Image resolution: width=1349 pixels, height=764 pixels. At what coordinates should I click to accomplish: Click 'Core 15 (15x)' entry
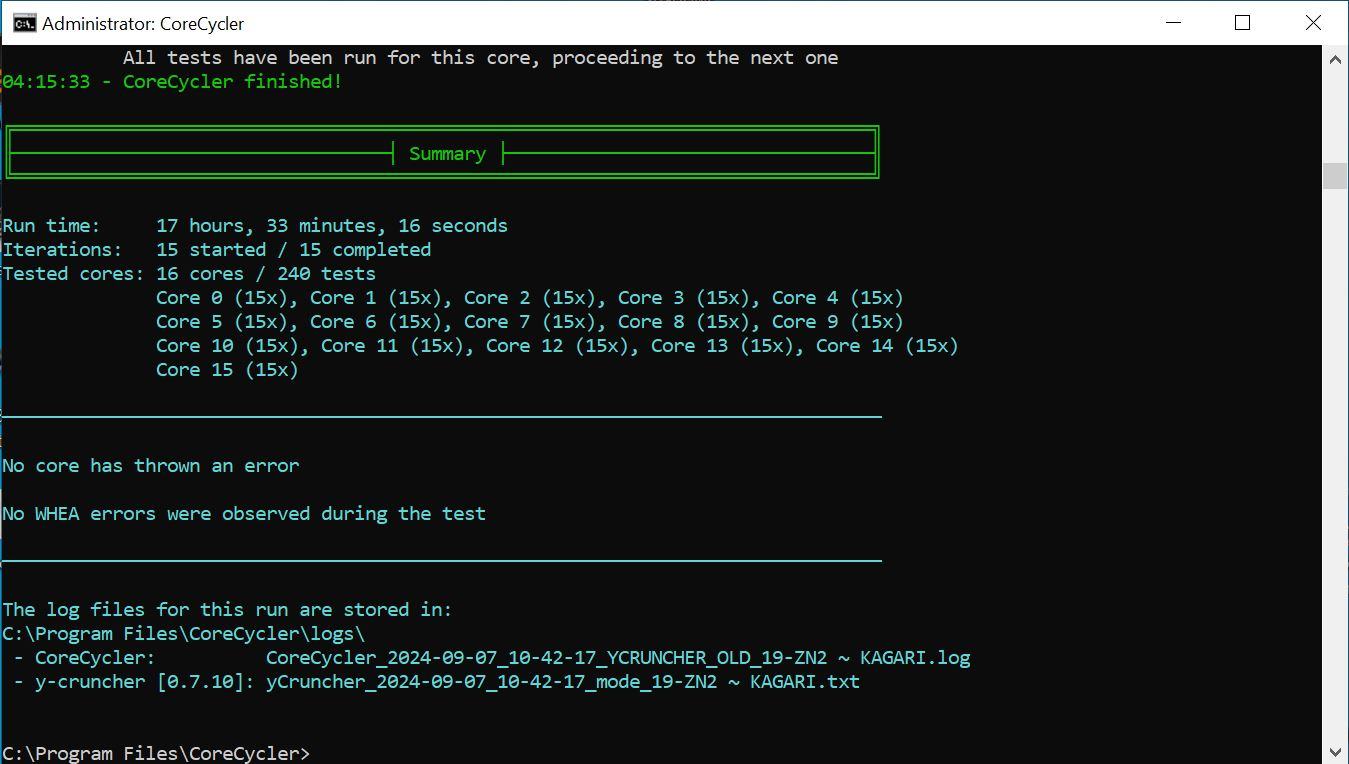click(227, 370)
